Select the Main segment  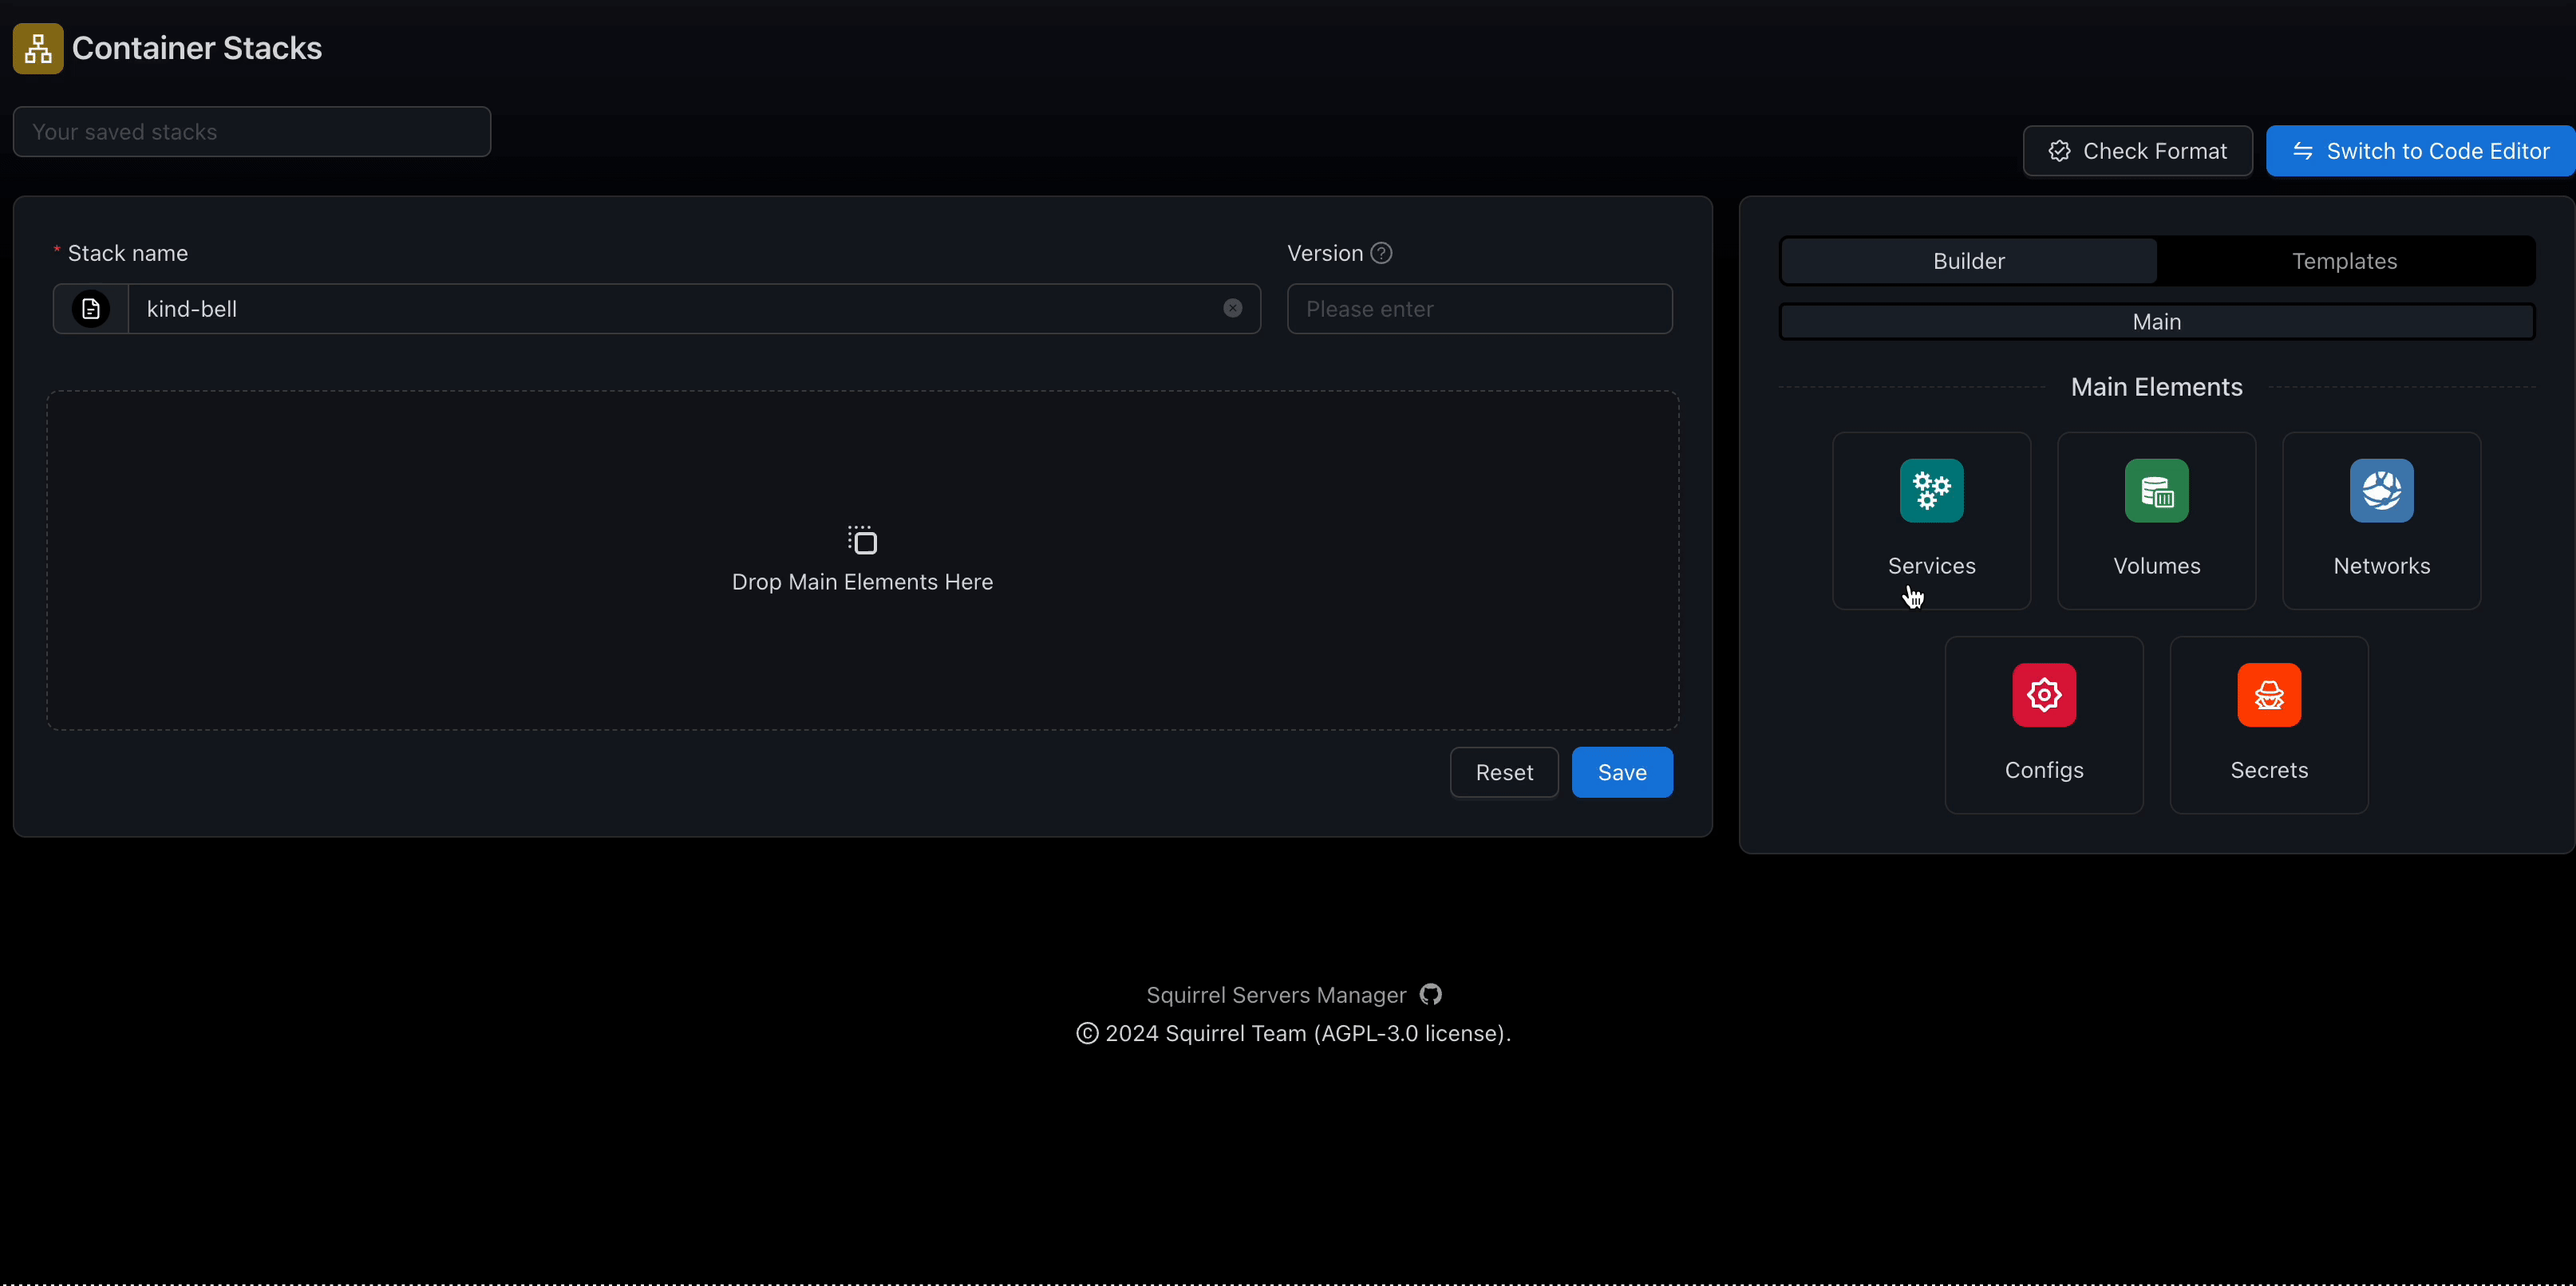coord(2156,322)
